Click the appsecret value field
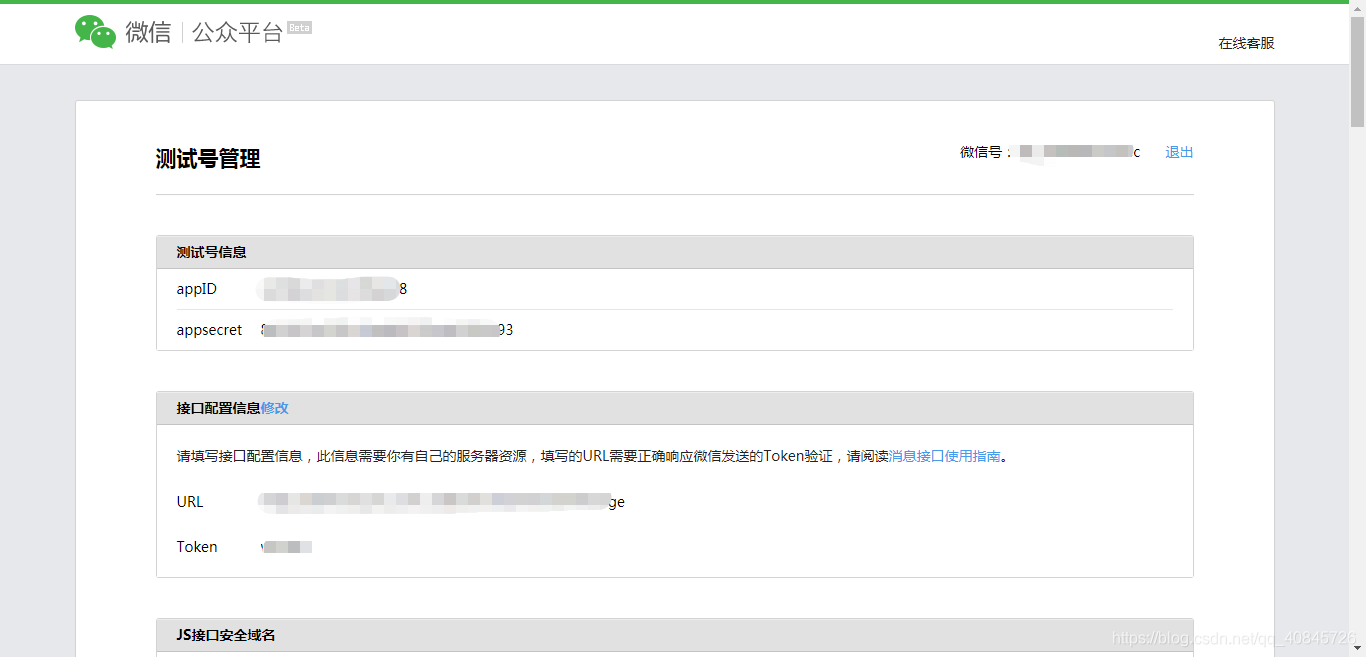The height and width of the screenshot is (657, 1366). pyautogui.click(x=385, y=329)
